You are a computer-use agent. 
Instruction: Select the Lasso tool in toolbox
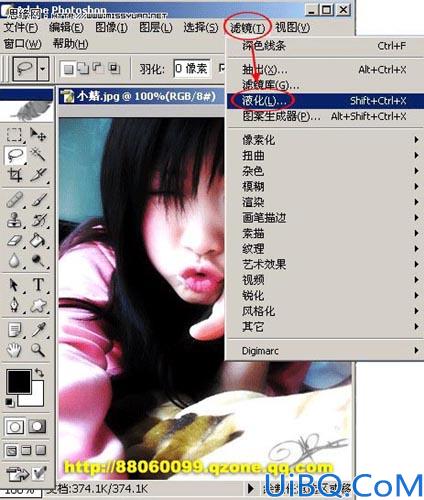click(15, 155)
